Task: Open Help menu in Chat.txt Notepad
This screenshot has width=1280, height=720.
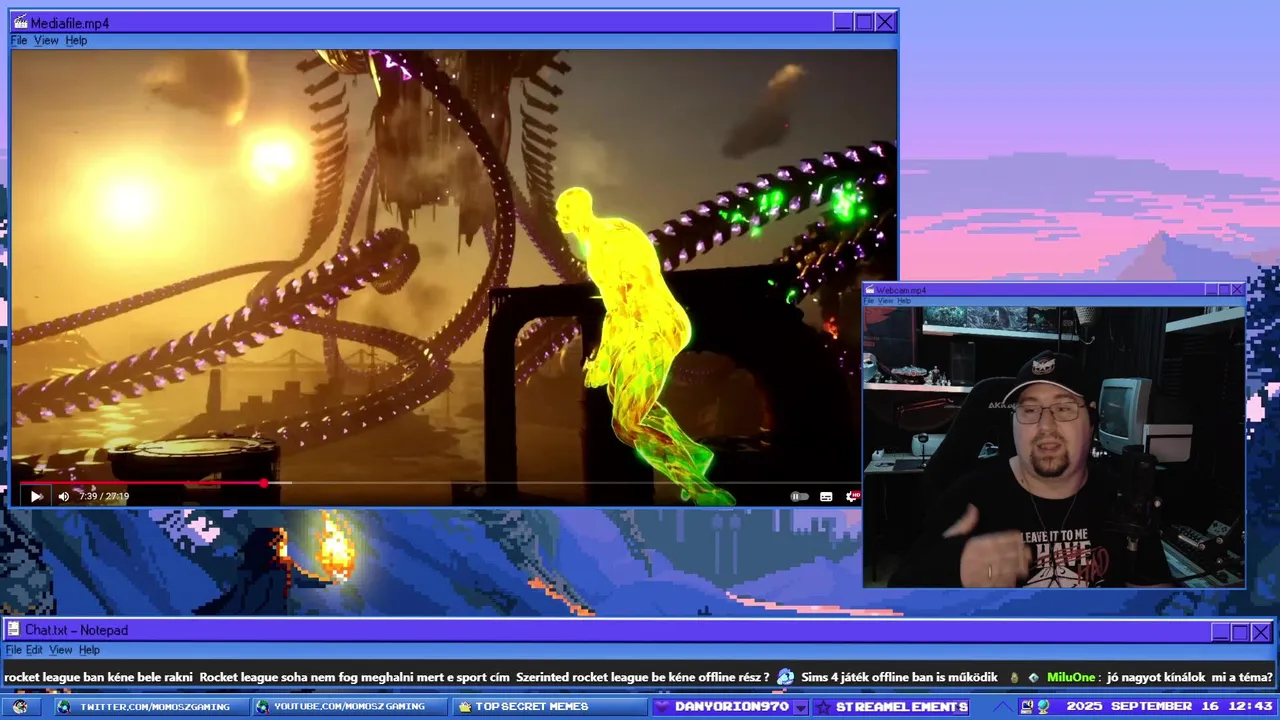Action: 90,650
